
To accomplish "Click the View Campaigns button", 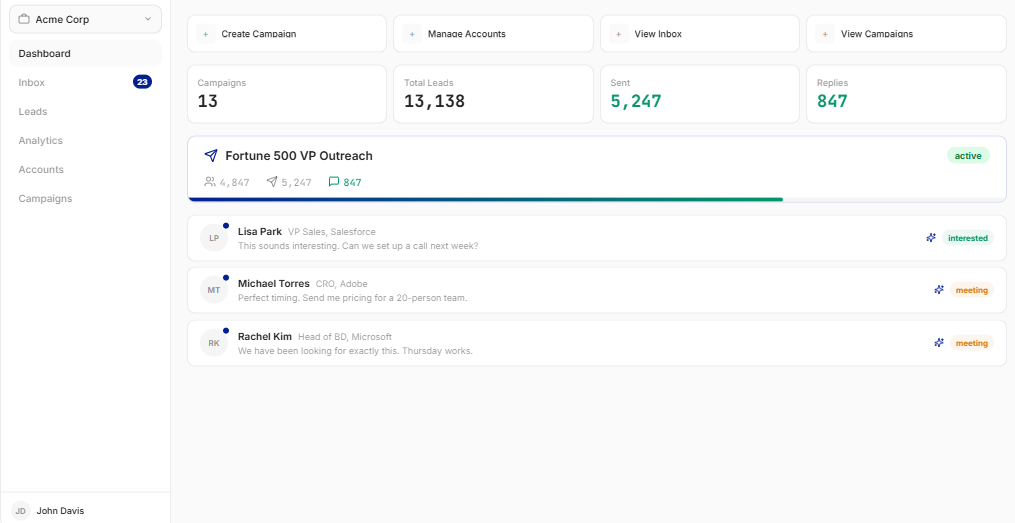I will (906, 34).
